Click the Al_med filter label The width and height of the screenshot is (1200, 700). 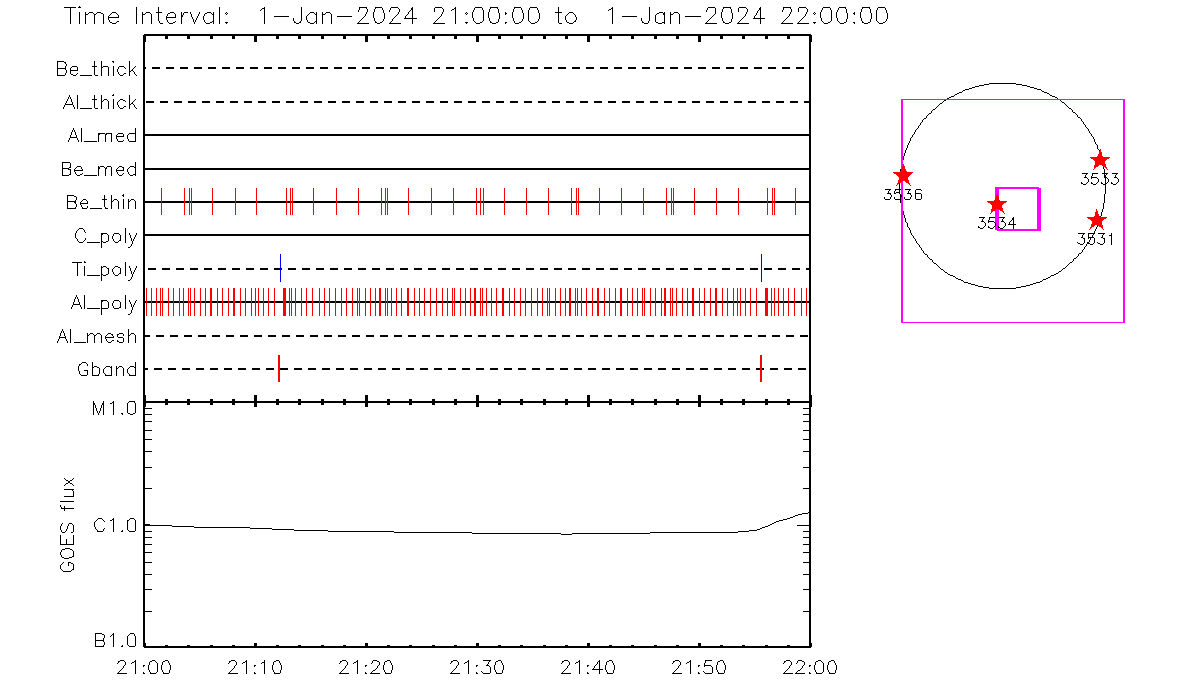point(103,136)
